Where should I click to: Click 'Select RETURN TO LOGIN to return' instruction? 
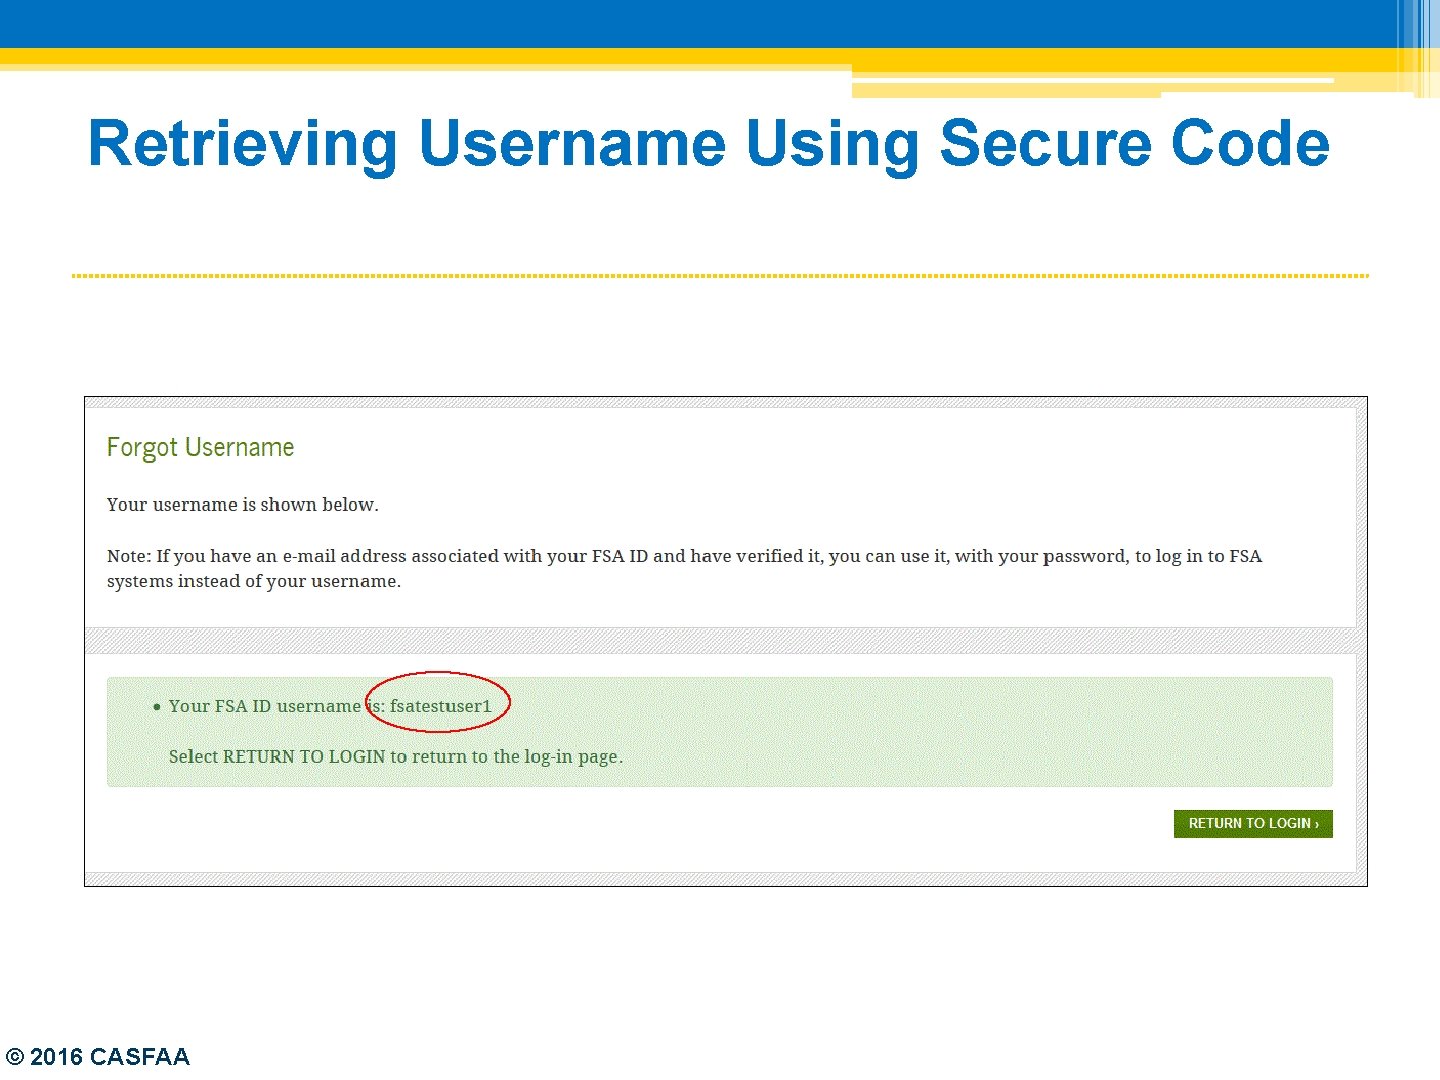point(396,757)
